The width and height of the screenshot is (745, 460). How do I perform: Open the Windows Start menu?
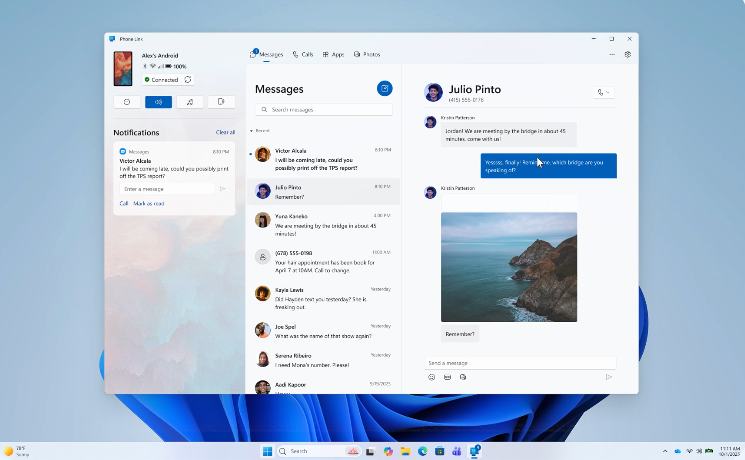point(267,451)
